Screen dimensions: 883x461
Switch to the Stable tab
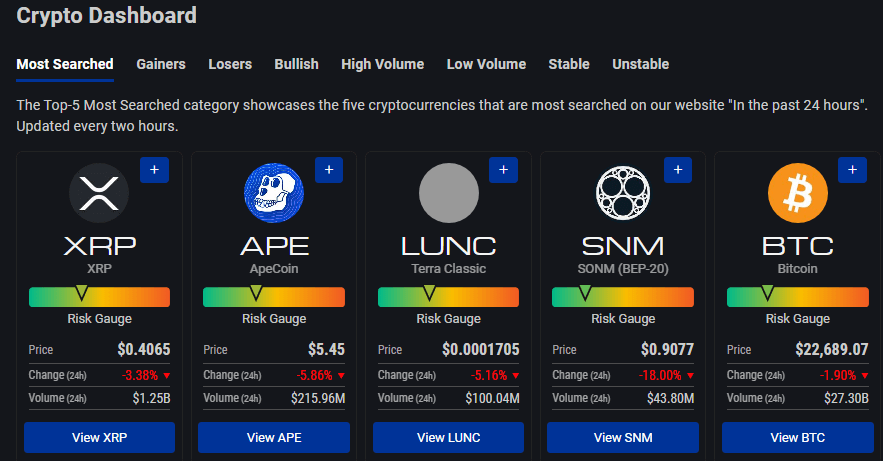569,64
